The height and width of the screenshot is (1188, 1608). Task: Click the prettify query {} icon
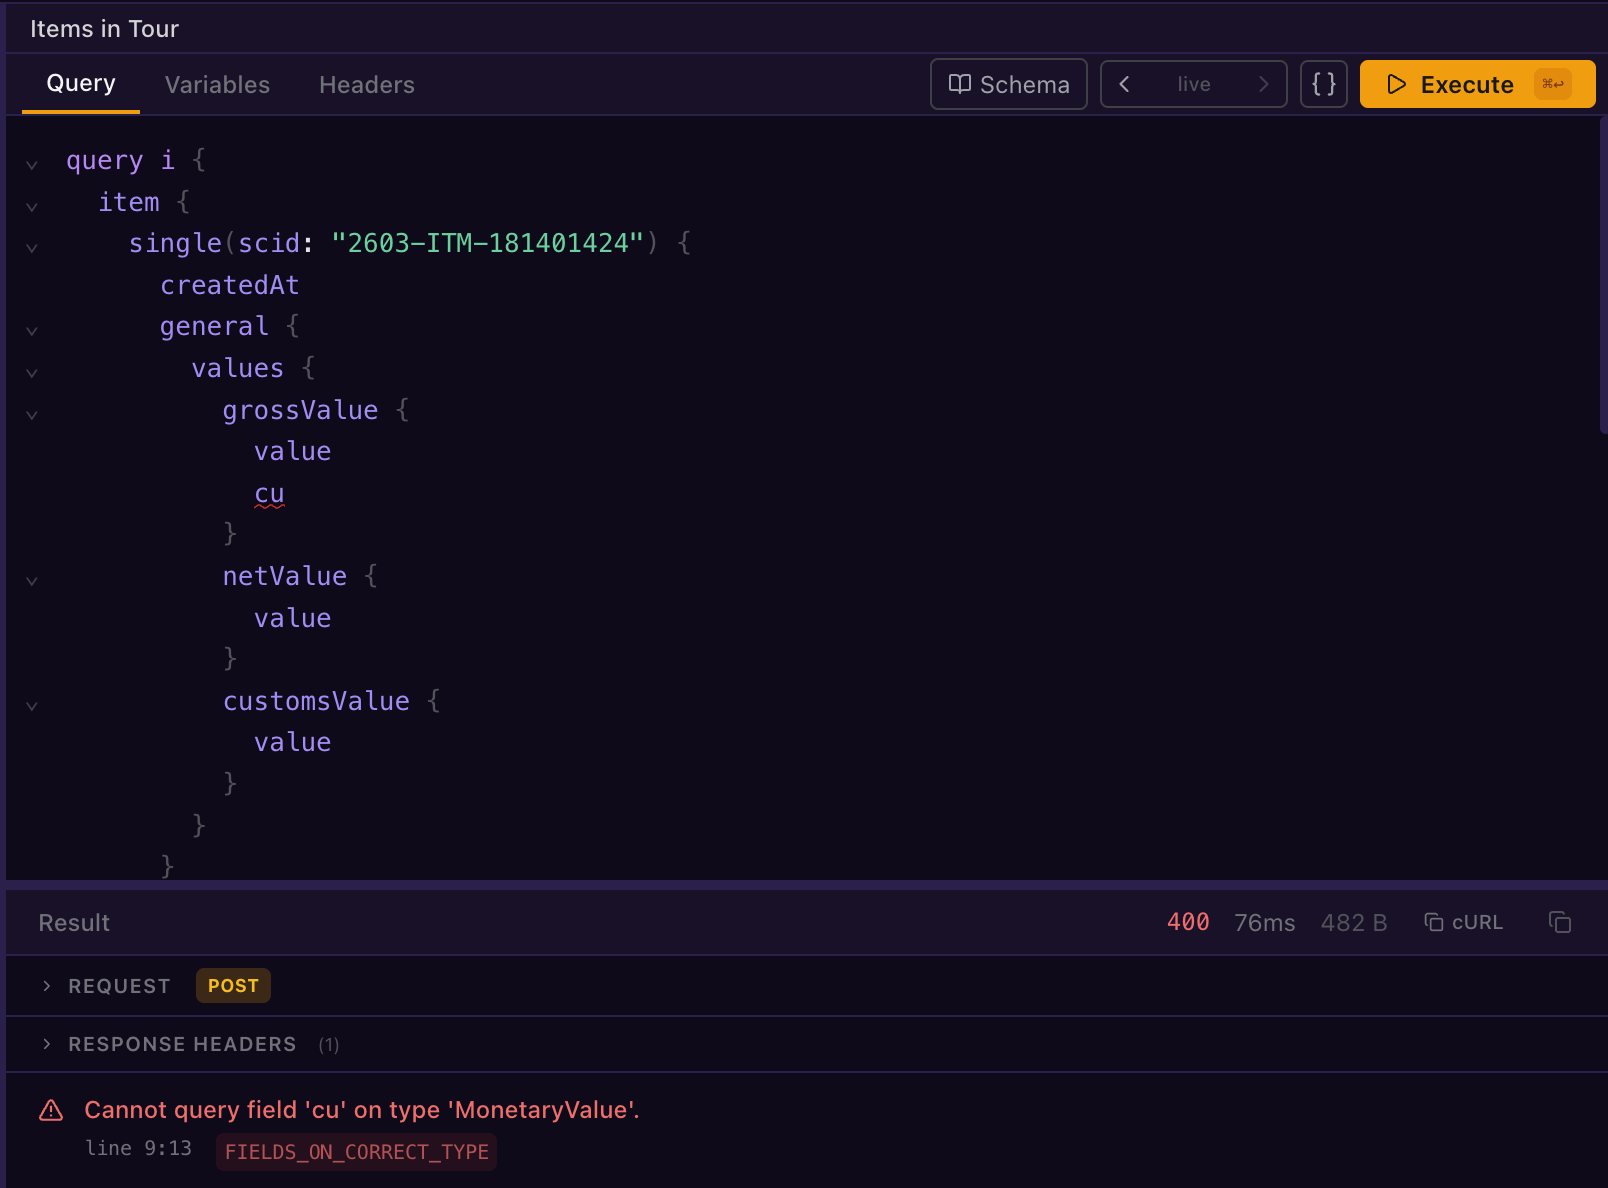[x=1323, y=84]
